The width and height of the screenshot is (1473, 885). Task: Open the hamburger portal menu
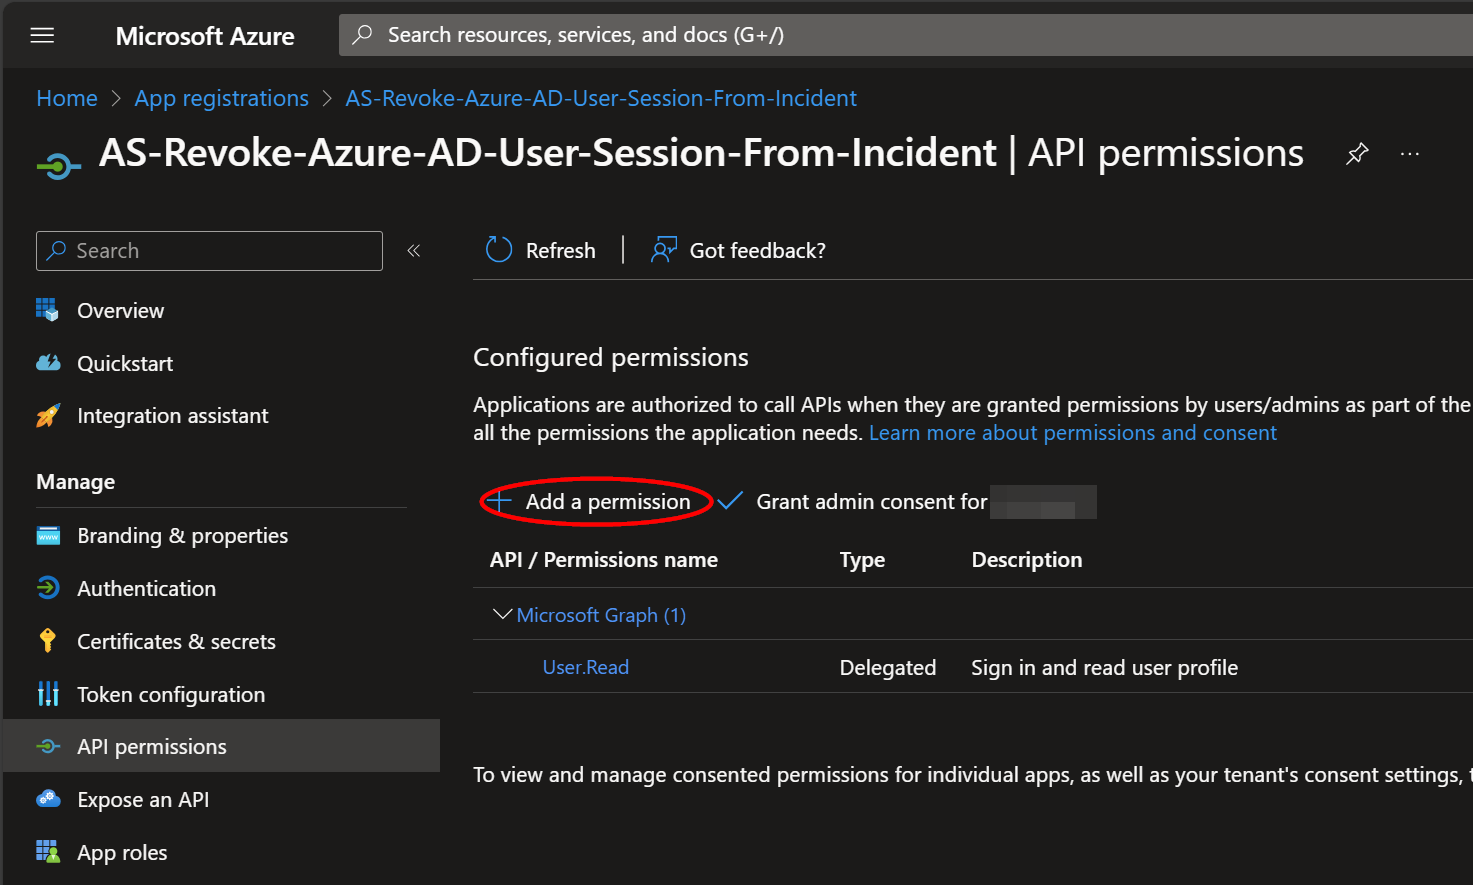pyautogui.click(x=42, y=36)
